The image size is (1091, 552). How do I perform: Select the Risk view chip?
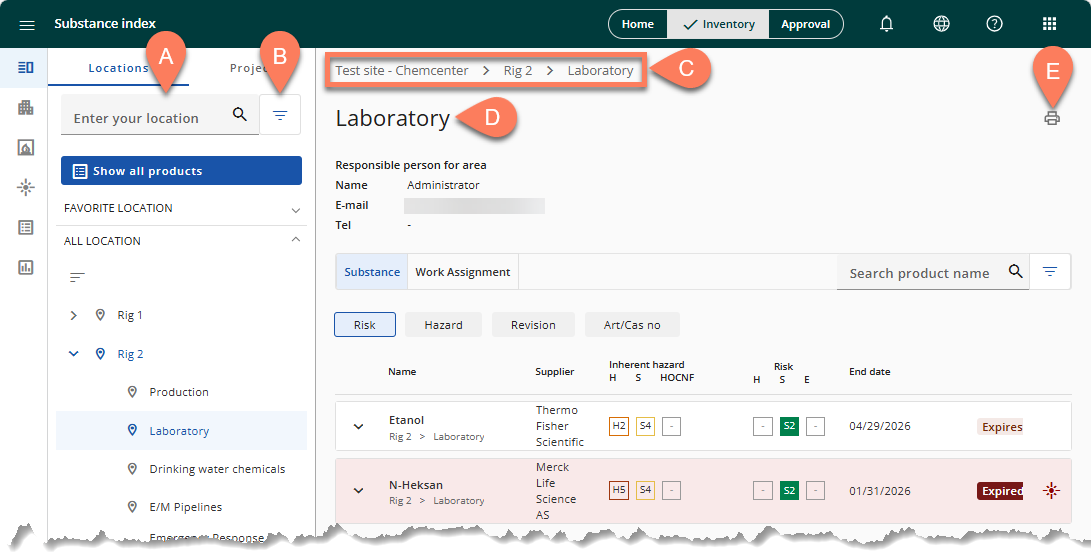pos(365,325)
